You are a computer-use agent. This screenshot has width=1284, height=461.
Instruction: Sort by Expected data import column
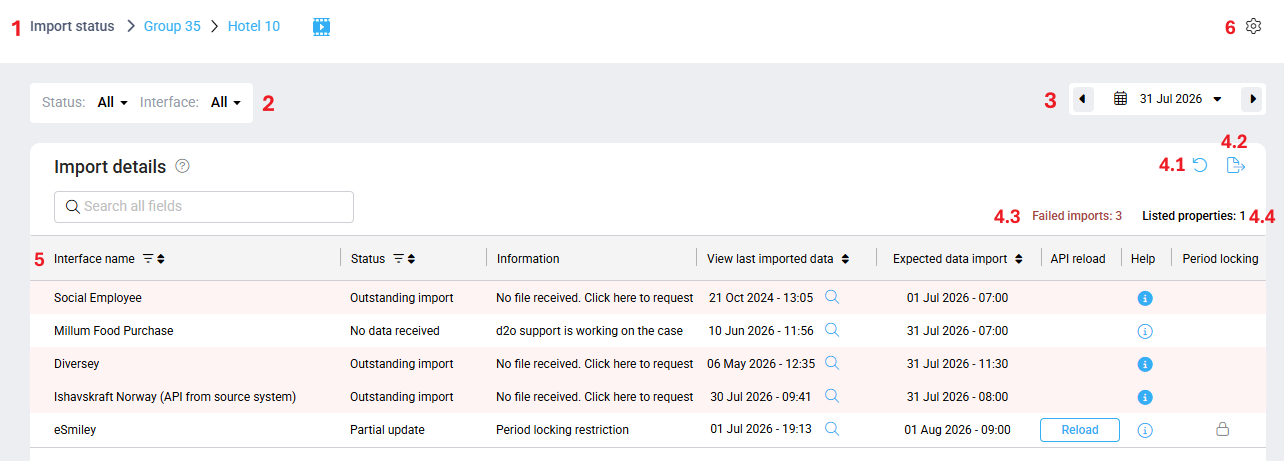pos(1019,259)
